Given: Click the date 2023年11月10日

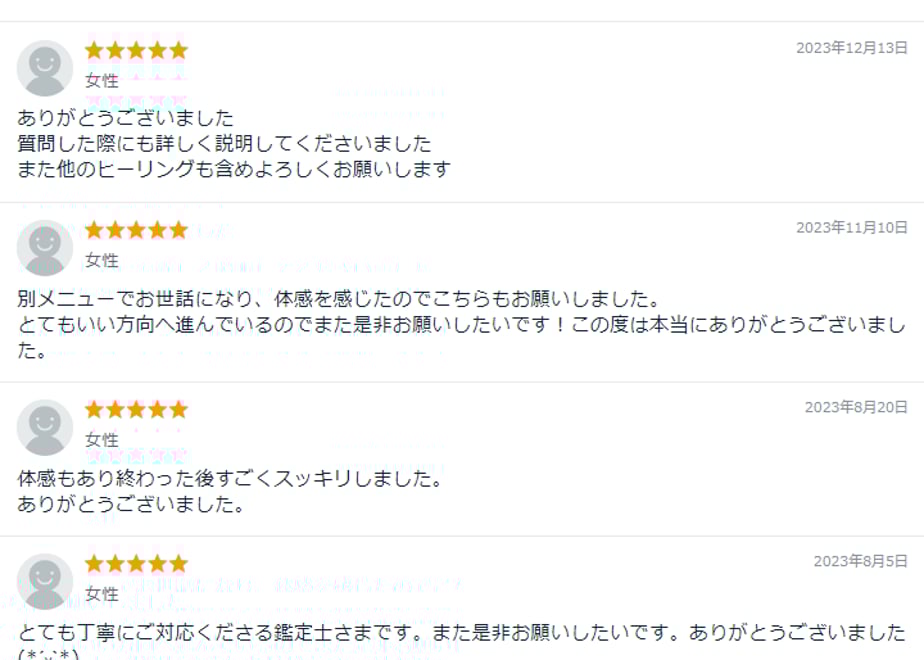Looking at the screenshot, I should 852,228.
